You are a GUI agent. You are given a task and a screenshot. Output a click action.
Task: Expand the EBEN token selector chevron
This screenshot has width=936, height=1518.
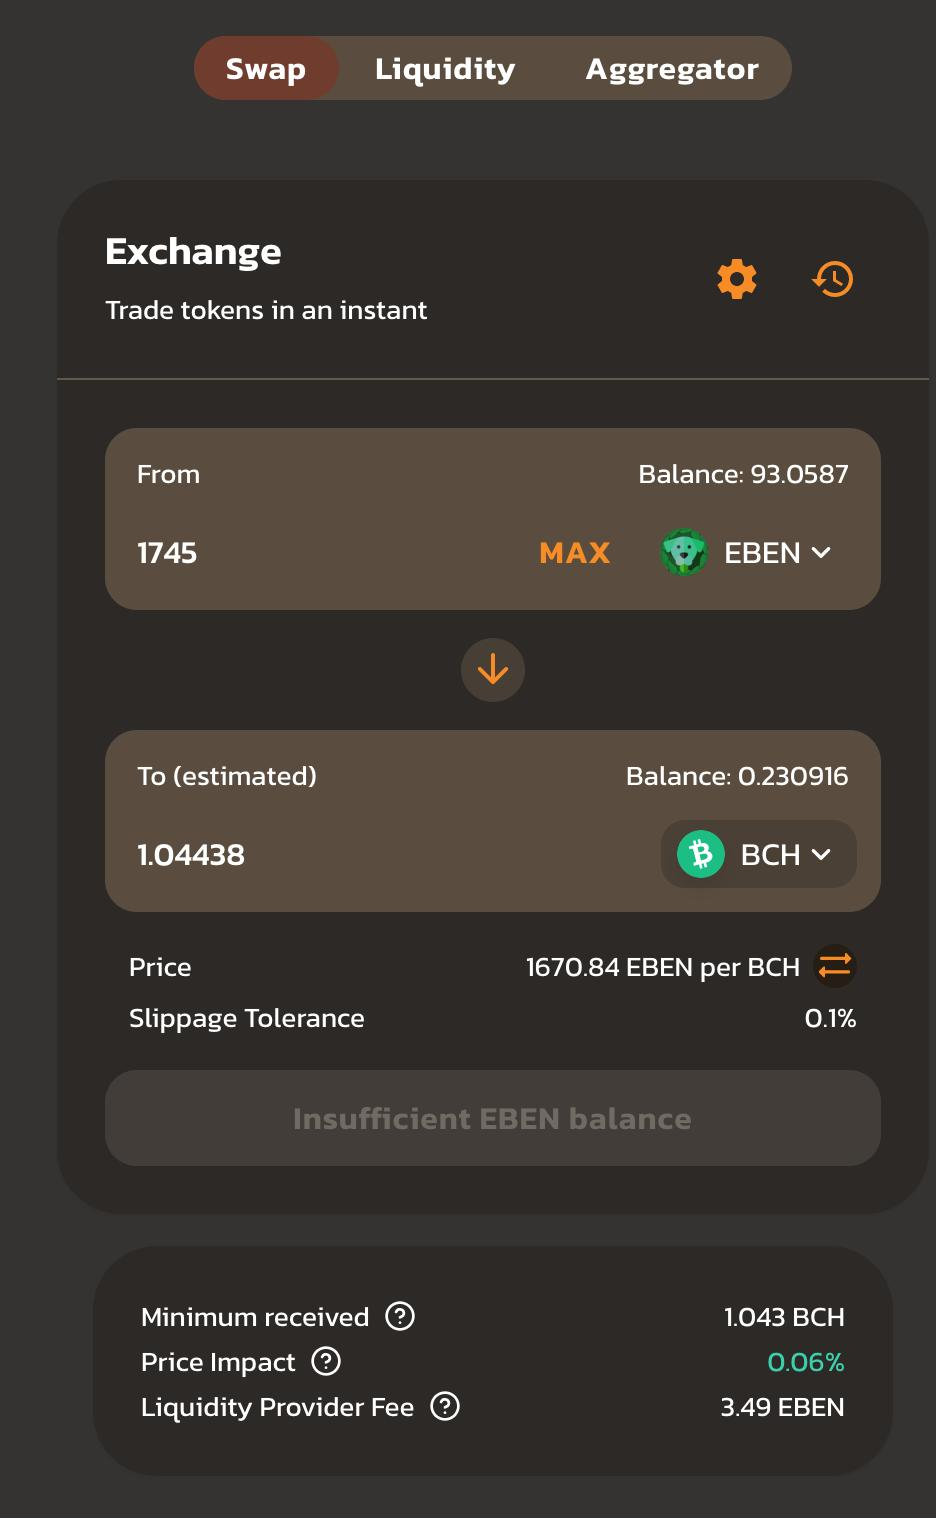click(821, 552)
